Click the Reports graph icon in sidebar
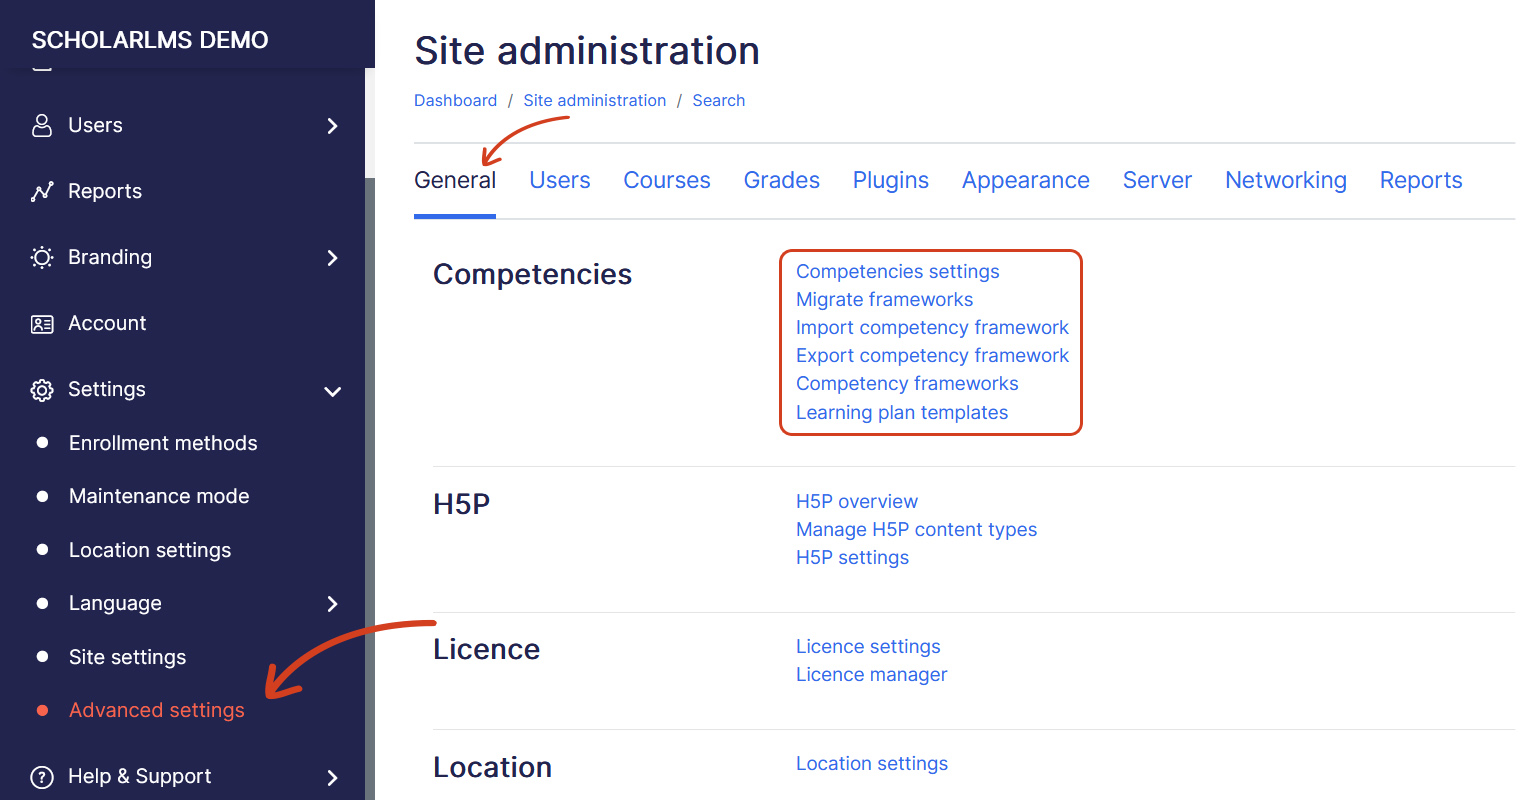The height and width of the screenshot is (800, 1520). pos(42,191)
